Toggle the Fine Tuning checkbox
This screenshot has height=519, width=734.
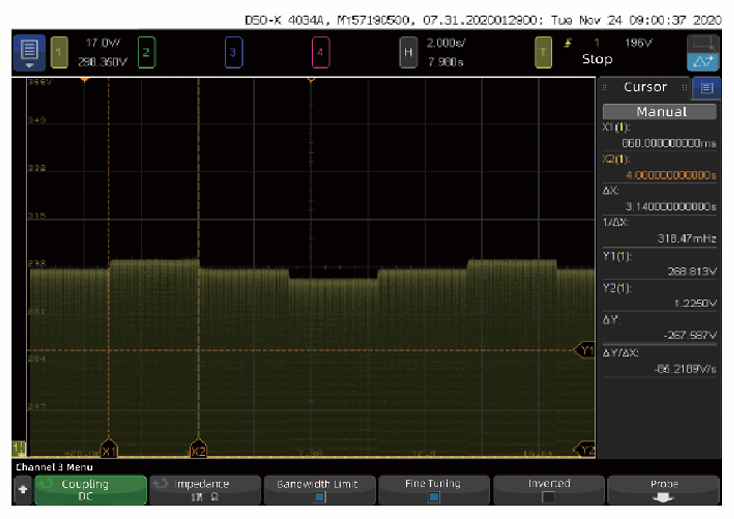[x=433, y=496]
